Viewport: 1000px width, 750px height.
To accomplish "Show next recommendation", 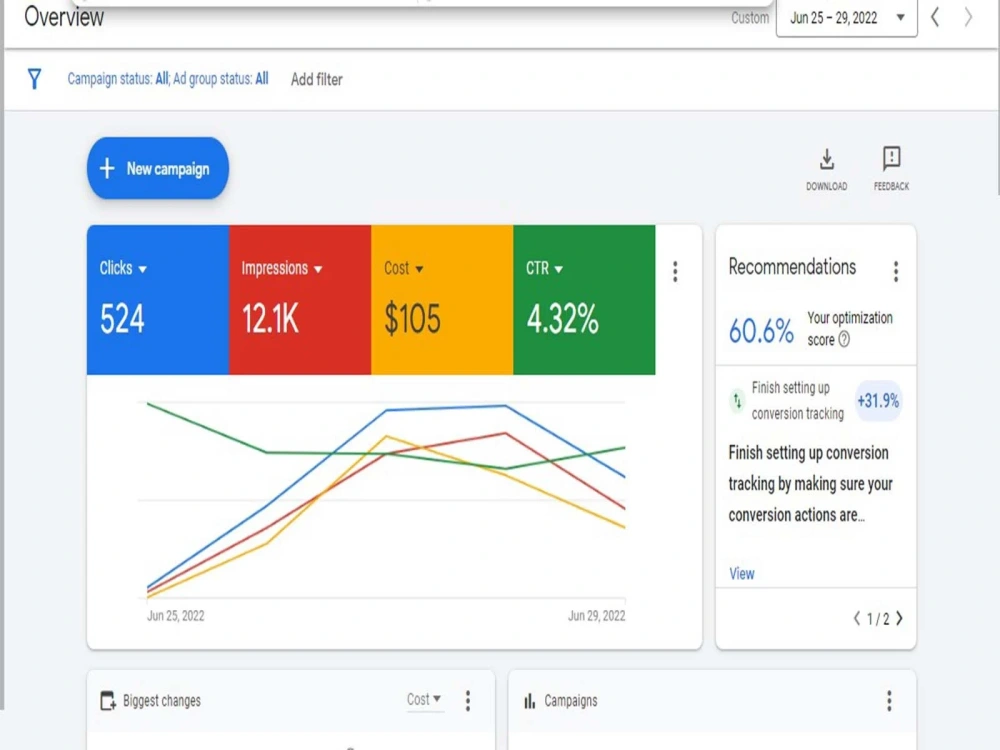I will pos(899,619).
